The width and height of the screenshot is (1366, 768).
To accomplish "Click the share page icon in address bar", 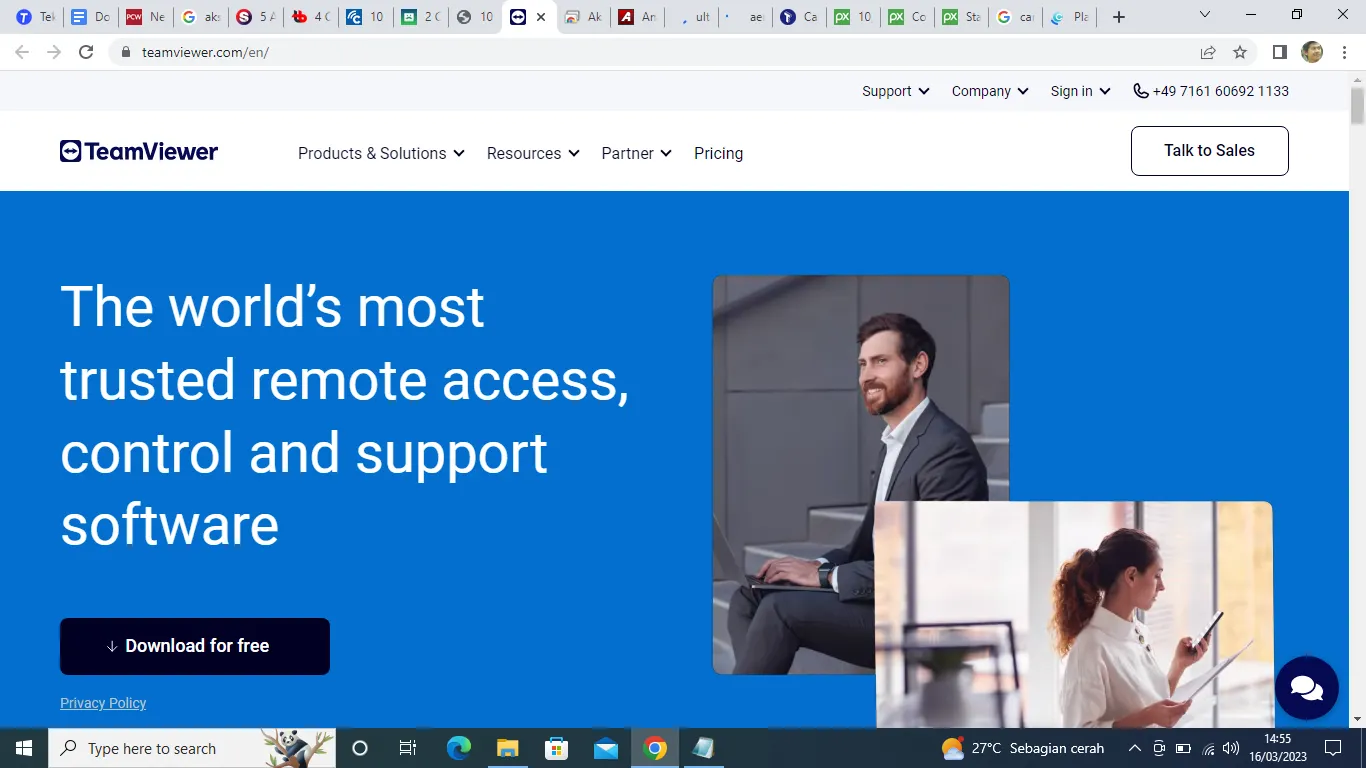I will point(1208,52).
